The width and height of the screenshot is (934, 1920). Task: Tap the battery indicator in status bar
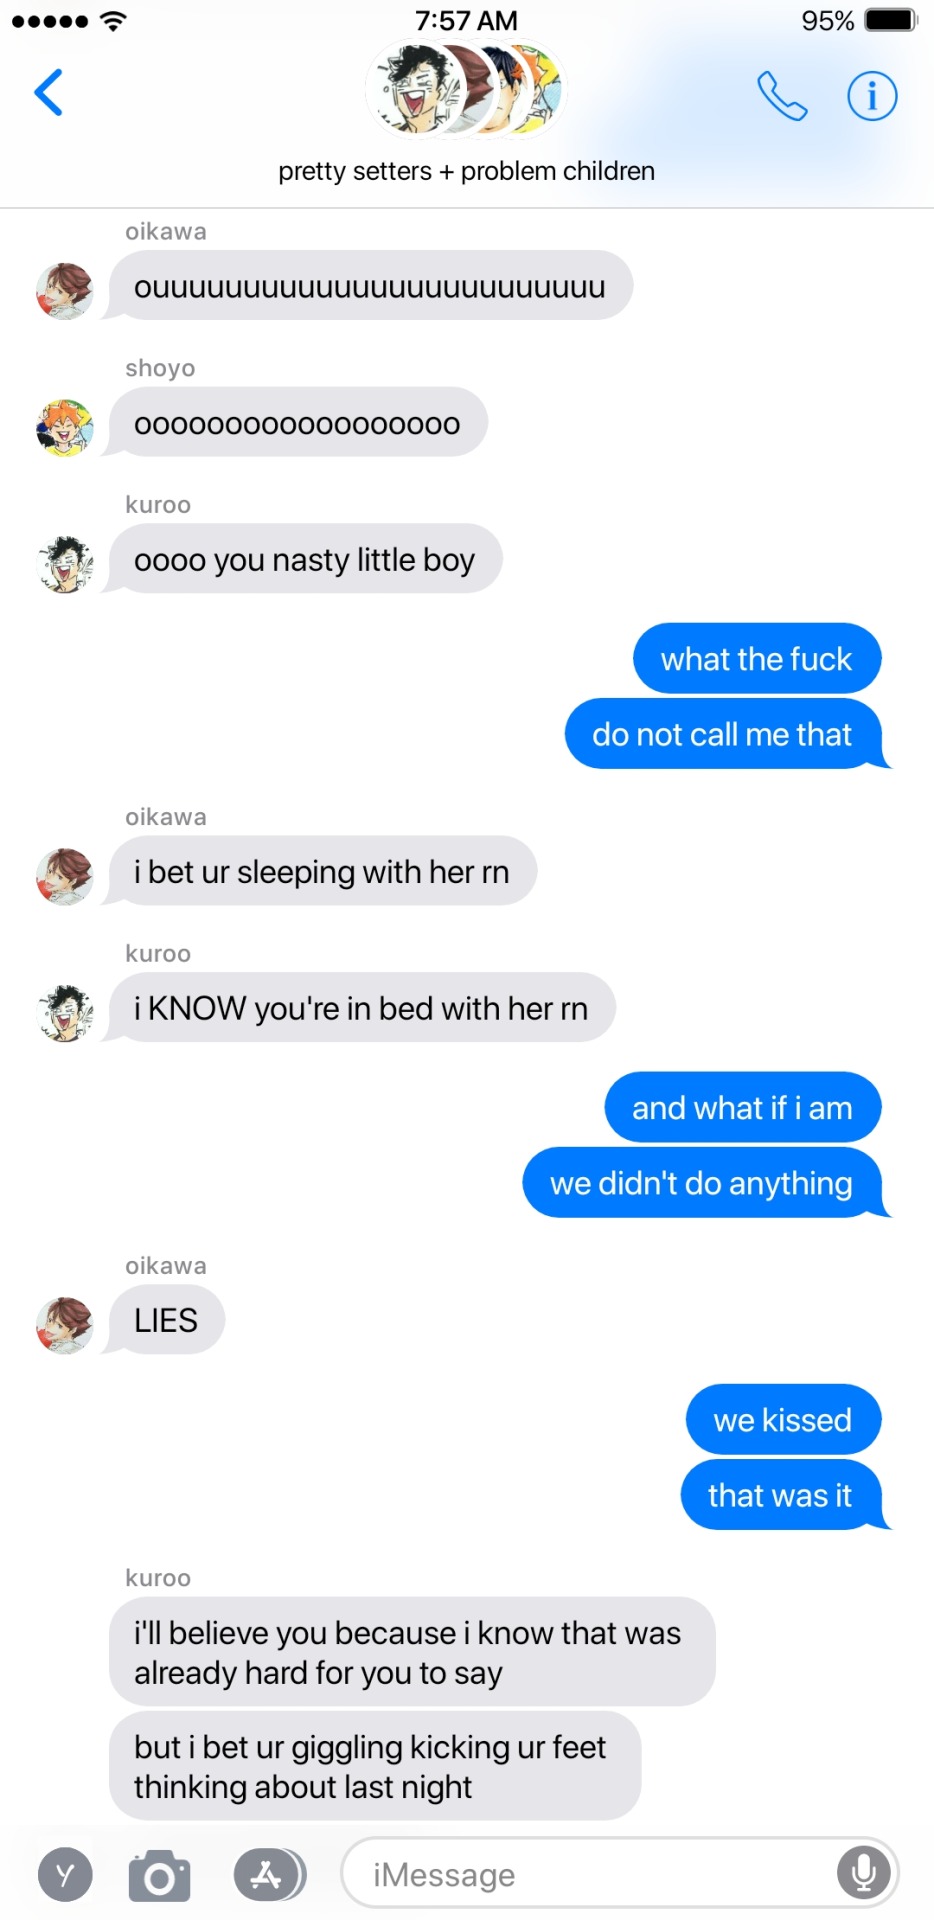890,20
